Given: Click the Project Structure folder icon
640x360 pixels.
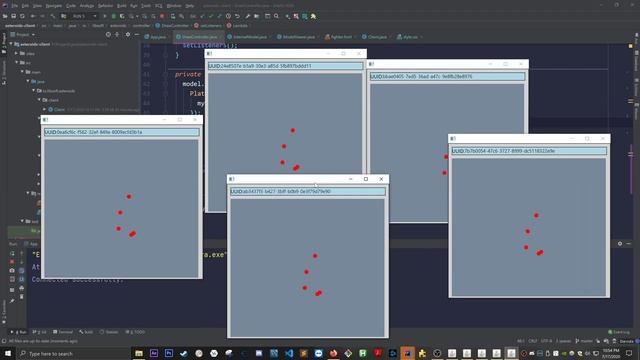Looking at the screenshot, I should (257, 16).
